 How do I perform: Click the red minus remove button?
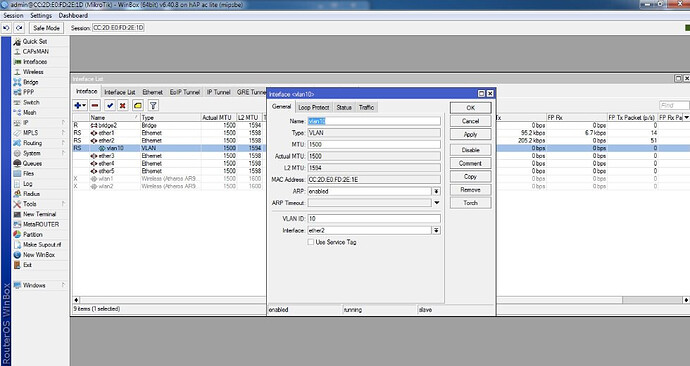[95, 106]
